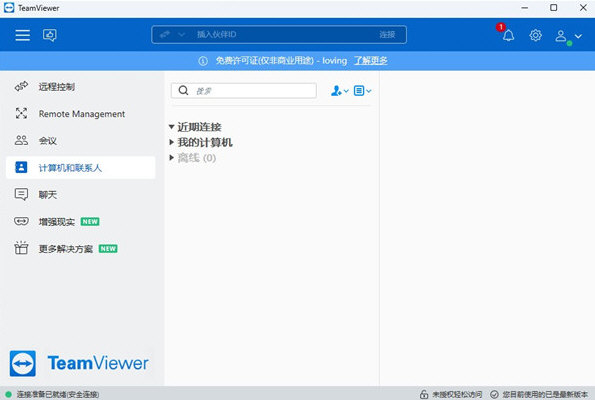The image size is (595, 400).
Task: Open the add contact dropdown
Action: tap(339, 91)
